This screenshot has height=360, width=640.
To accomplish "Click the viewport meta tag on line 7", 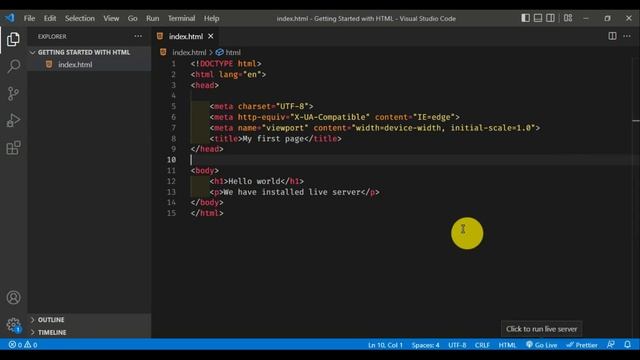I will pyautogui.click(x=375, y=128).
